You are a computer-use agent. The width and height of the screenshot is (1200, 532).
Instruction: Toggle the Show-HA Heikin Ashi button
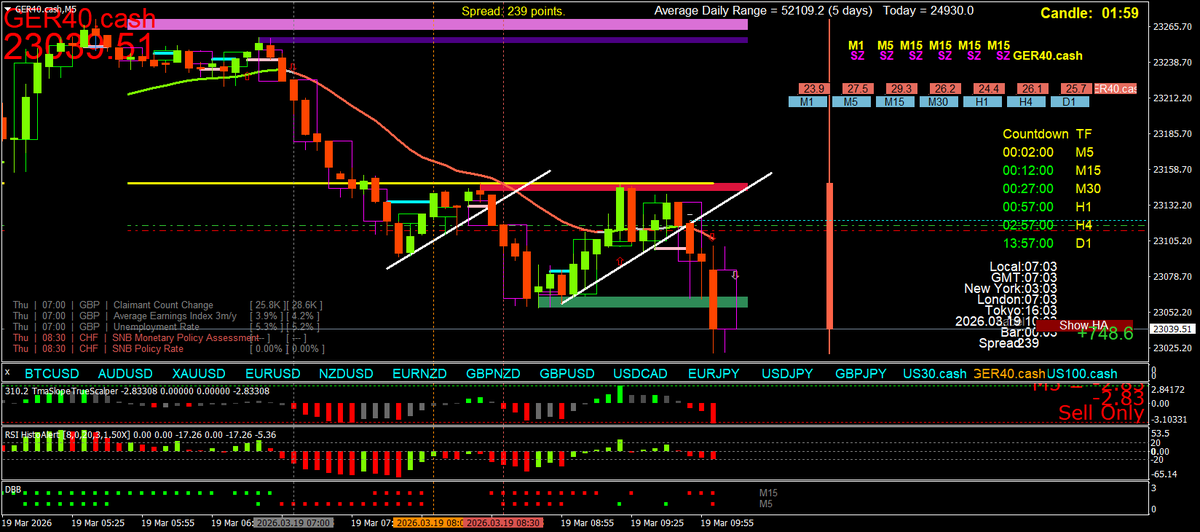1085,326
